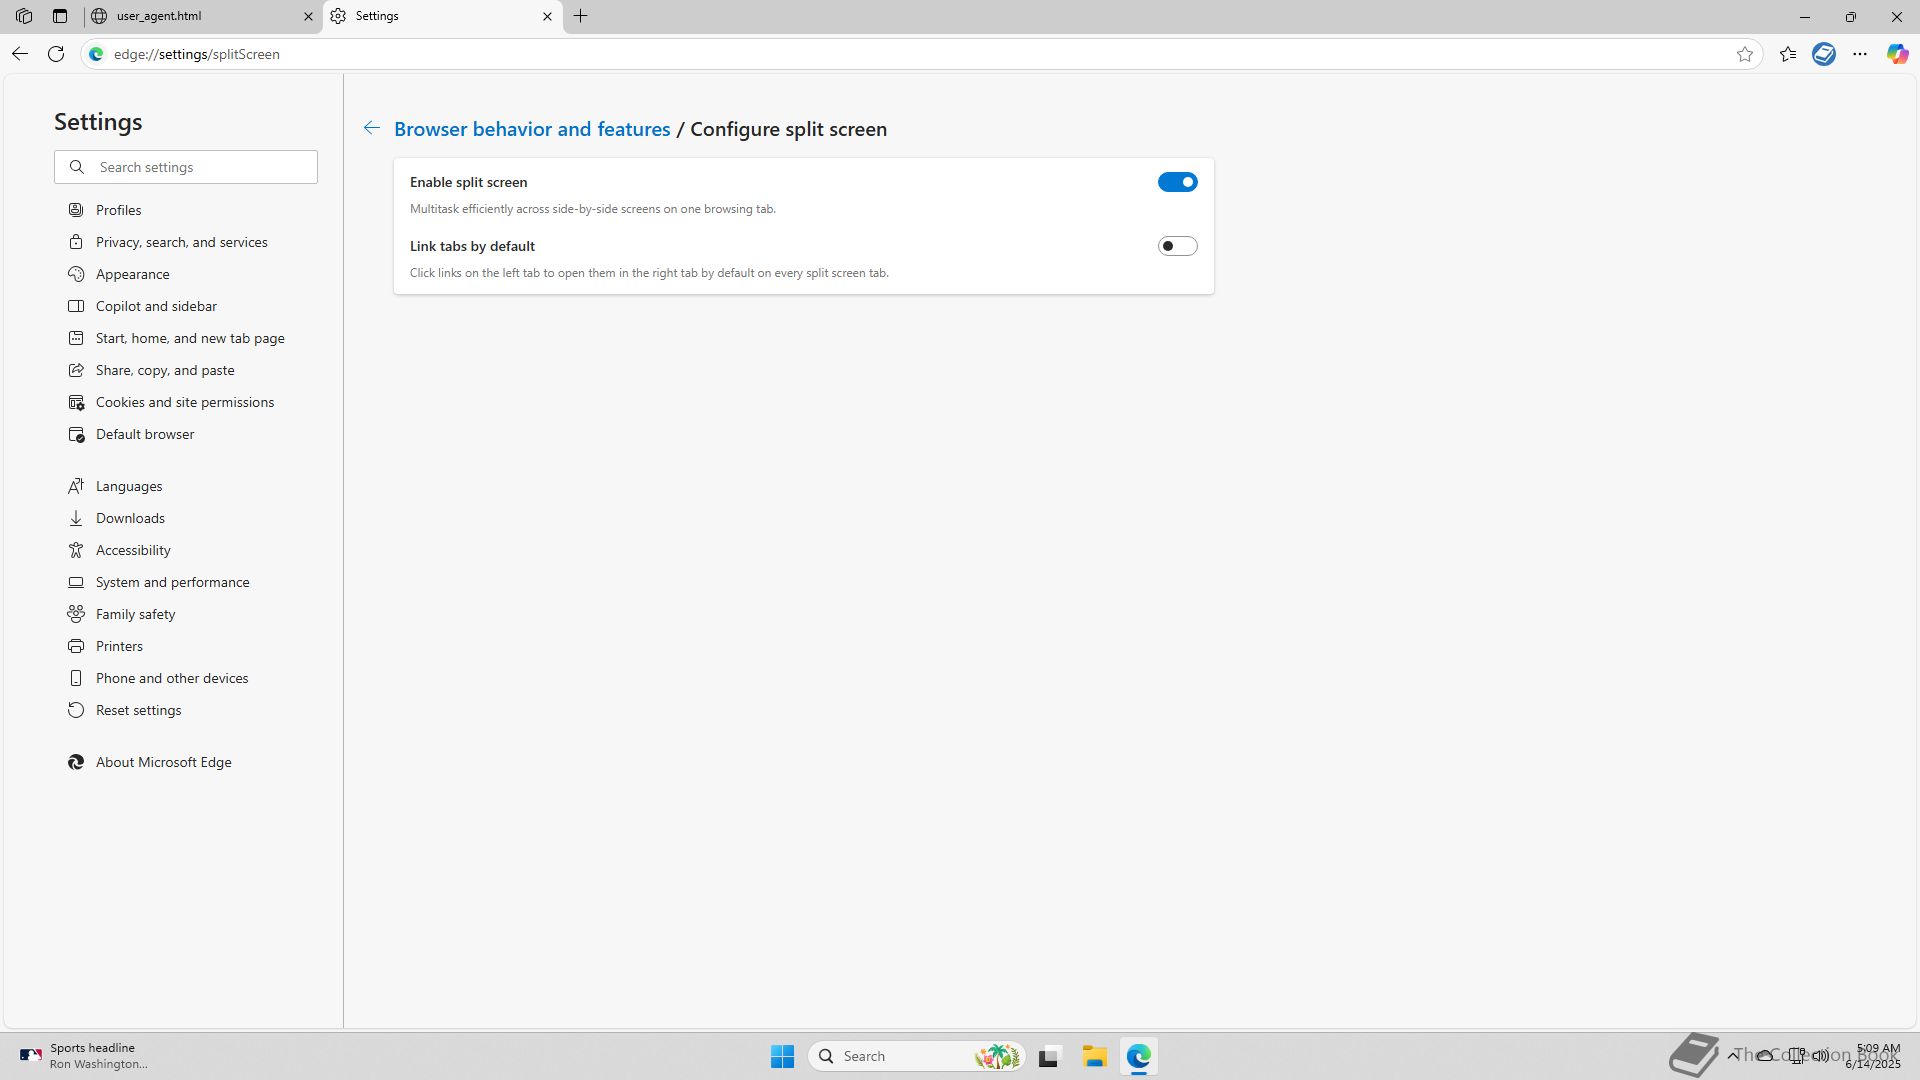Open File Explorer from the taskbar

1094,1056
